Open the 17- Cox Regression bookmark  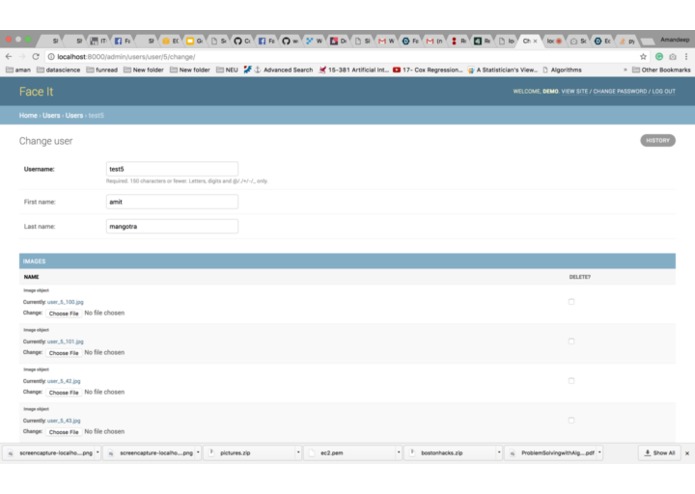coord(428,70)
